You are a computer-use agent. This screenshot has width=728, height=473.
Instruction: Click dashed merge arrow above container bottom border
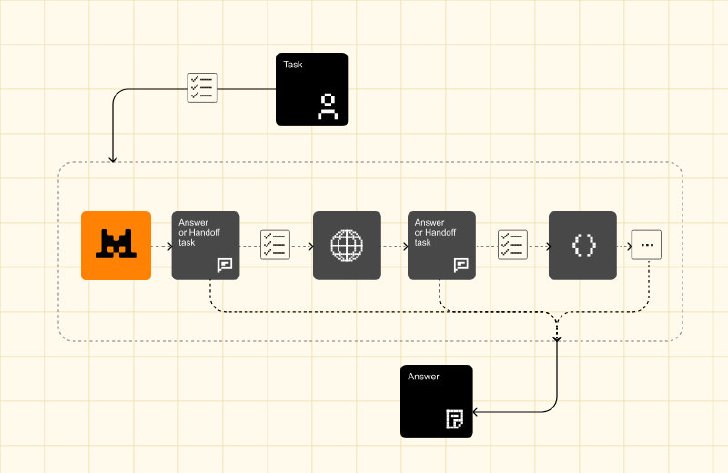coord(557,338)
